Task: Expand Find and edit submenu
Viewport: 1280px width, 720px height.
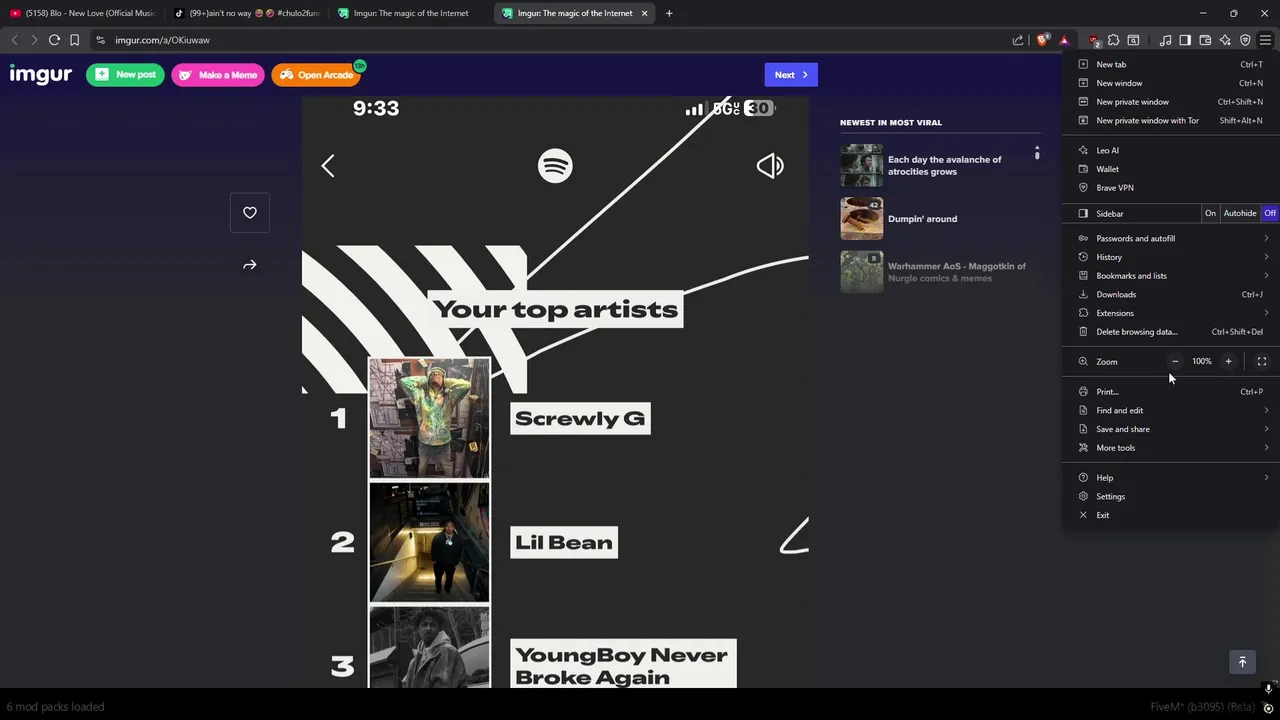Action: tap(1171, 410)
